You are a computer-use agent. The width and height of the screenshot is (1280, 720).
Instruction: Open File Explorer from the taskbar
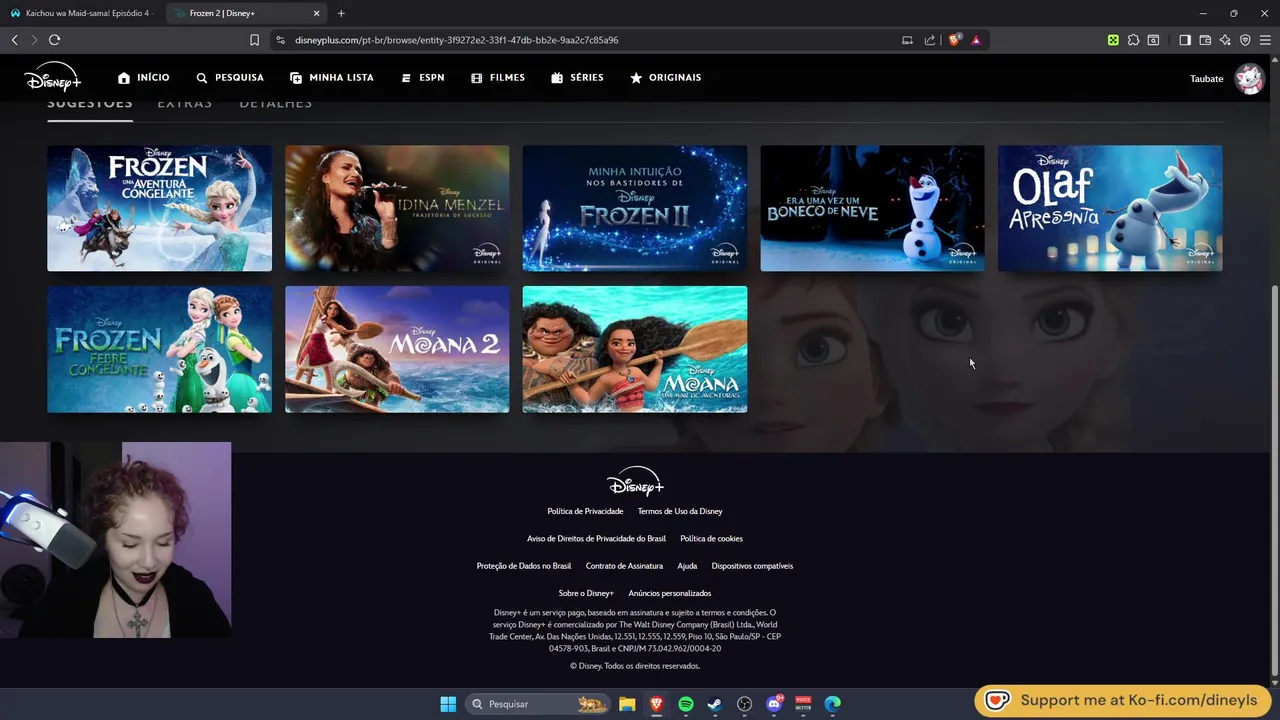point(627,704)
